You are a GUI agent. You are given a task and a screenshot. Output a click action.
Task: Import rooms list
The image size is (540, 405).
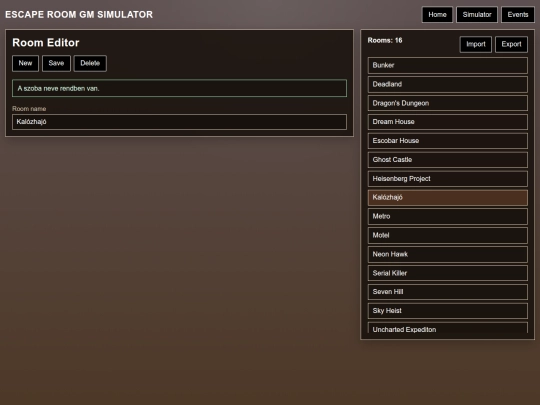pyautogui.click(x=476, y=44)
